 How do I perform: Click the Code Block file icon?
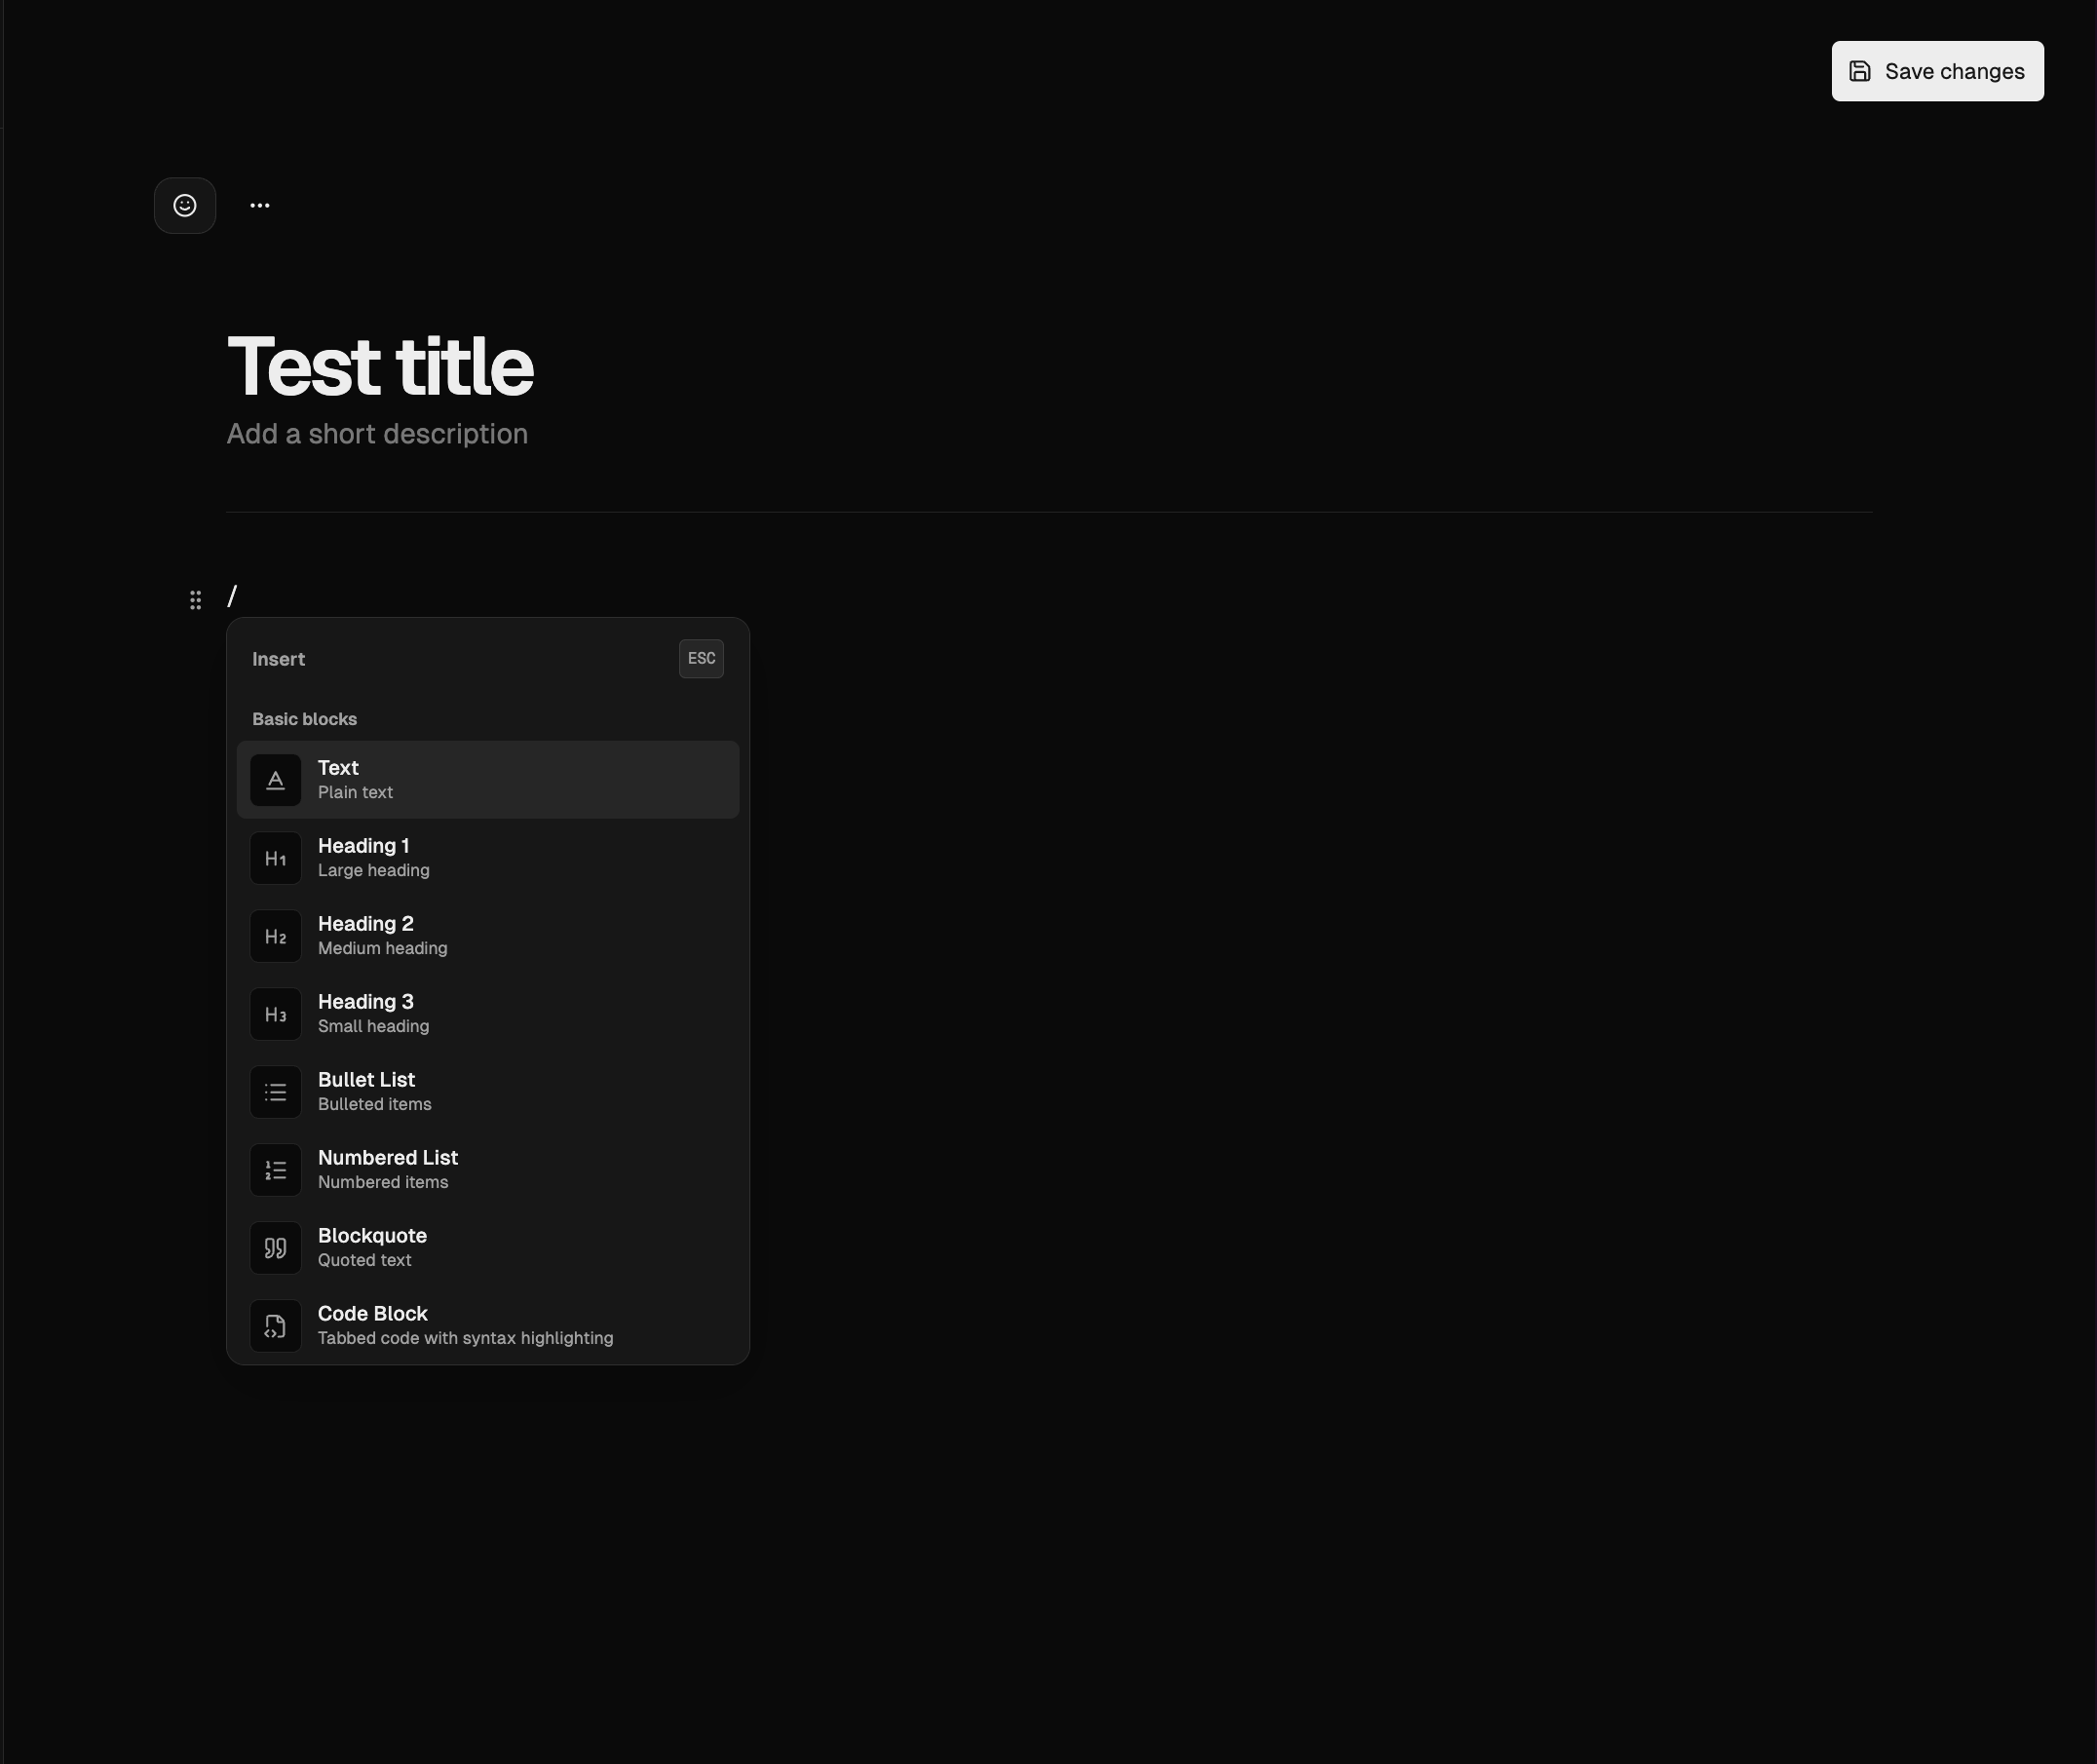pos(276,1326)
